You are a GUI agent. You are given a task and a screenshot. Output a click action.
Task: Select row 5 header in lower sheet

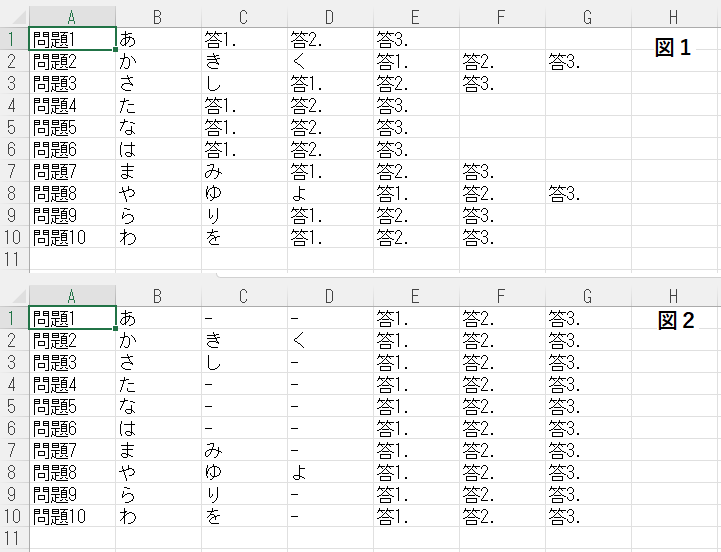14,406
